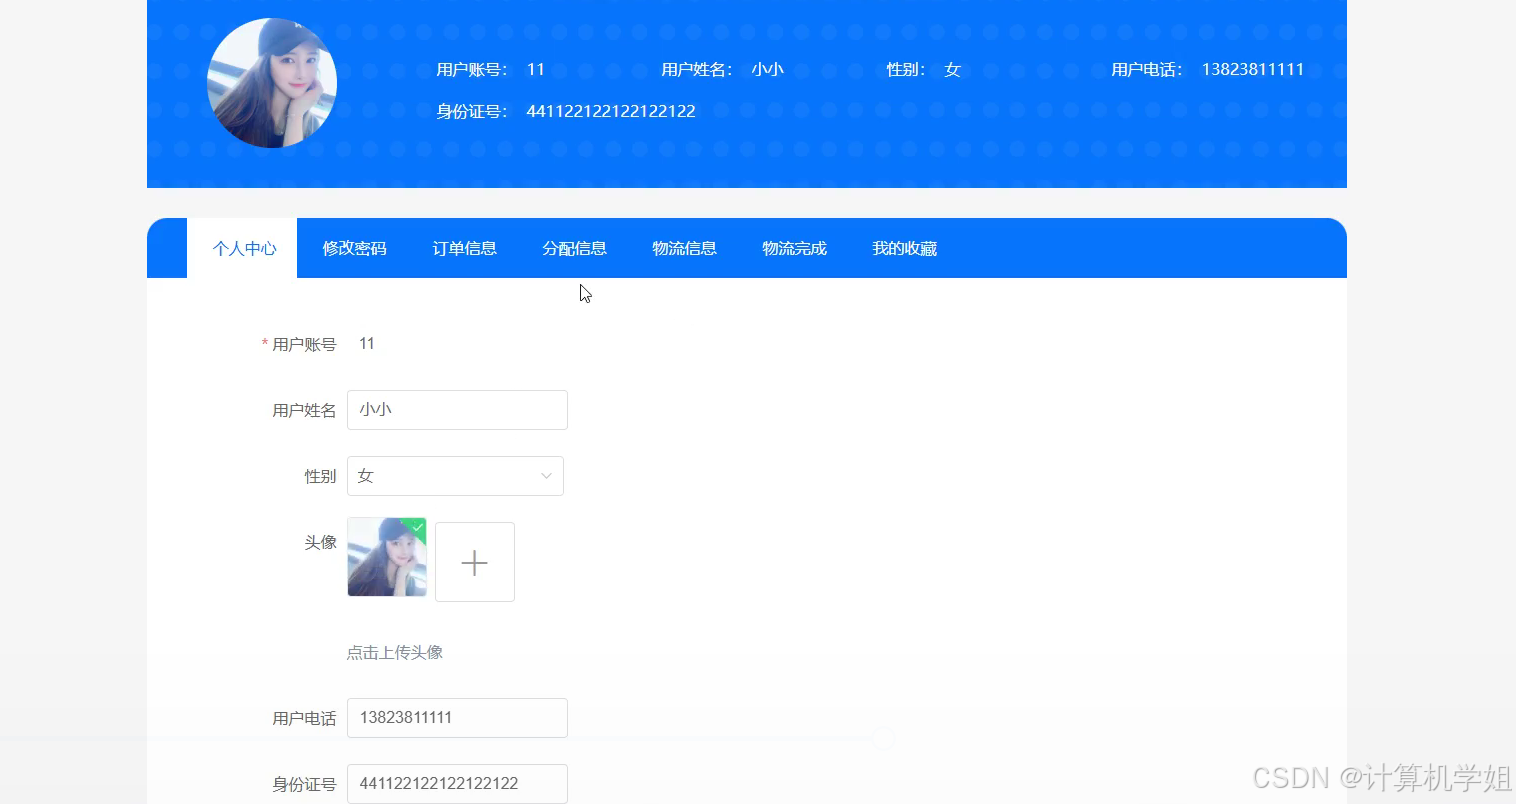Viewport: 1516px width, 804px height.
Task: Click the circular profile photo in the blue banner
Action: 271,83
